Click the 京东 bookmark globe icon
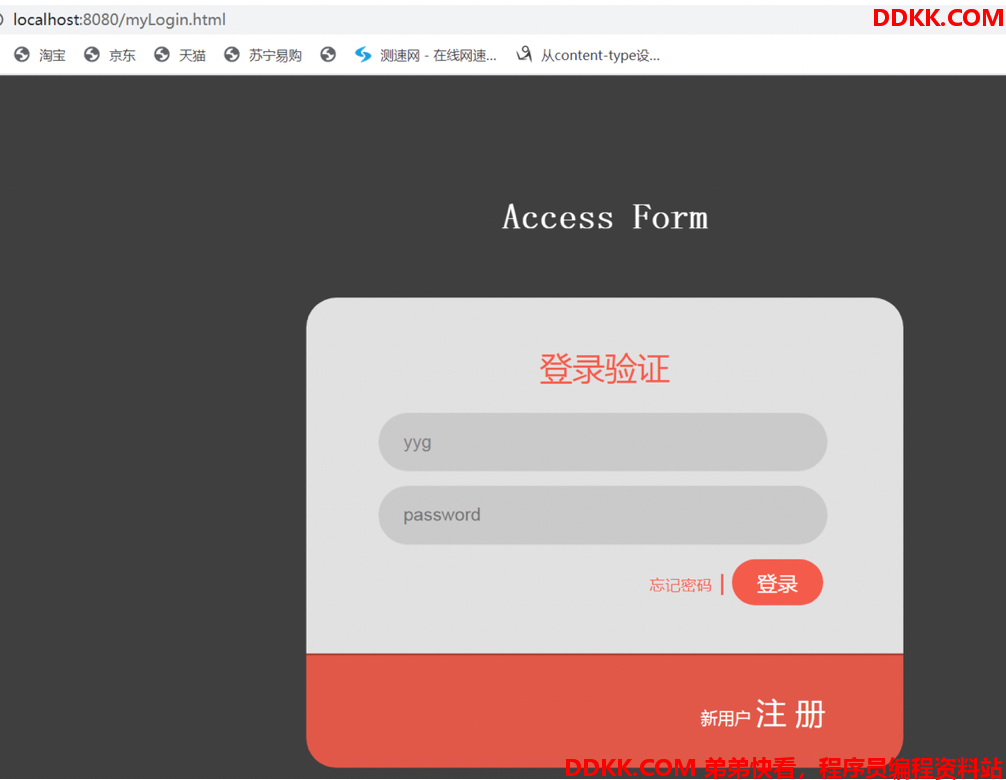 (92, 55)
